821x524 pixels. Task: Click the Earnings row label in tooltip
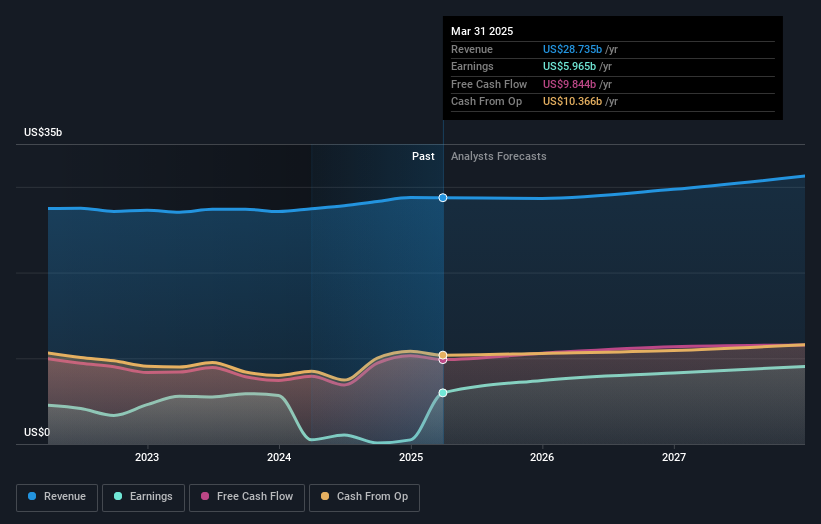pos(472,66)
